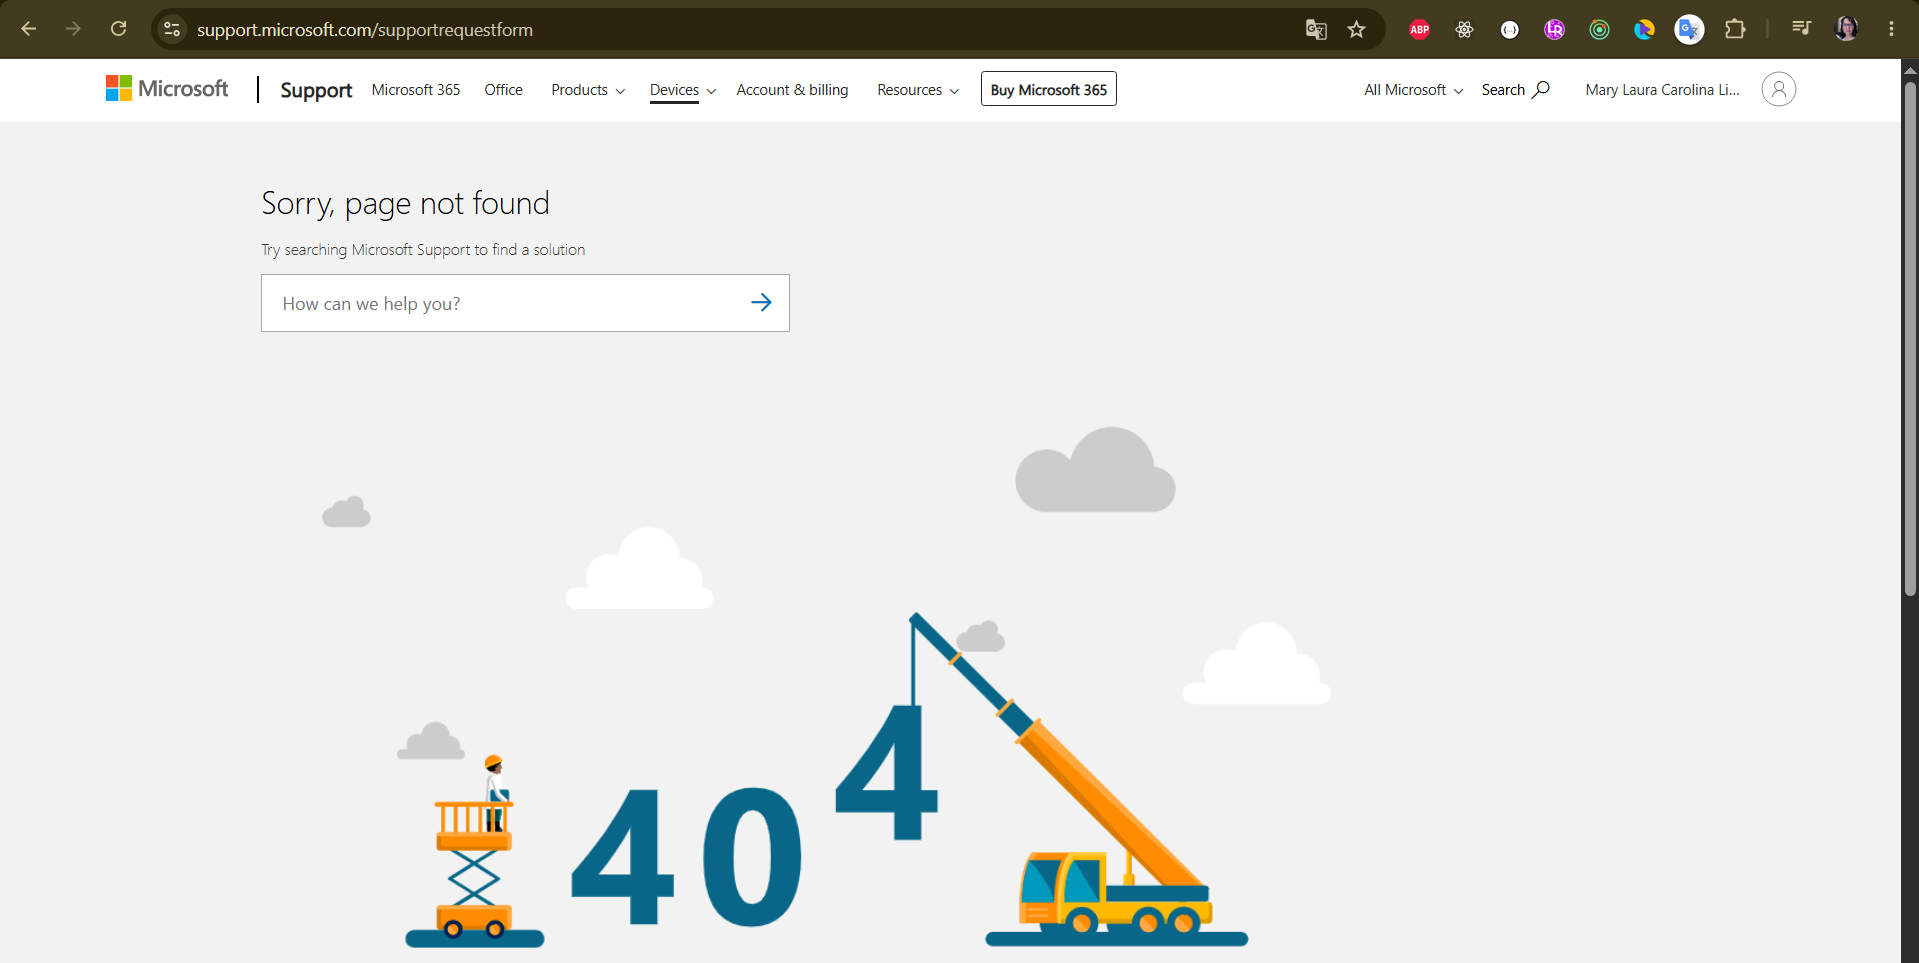Click the browser back arrow
This screenshot has width=1919, height=963.
29,29
